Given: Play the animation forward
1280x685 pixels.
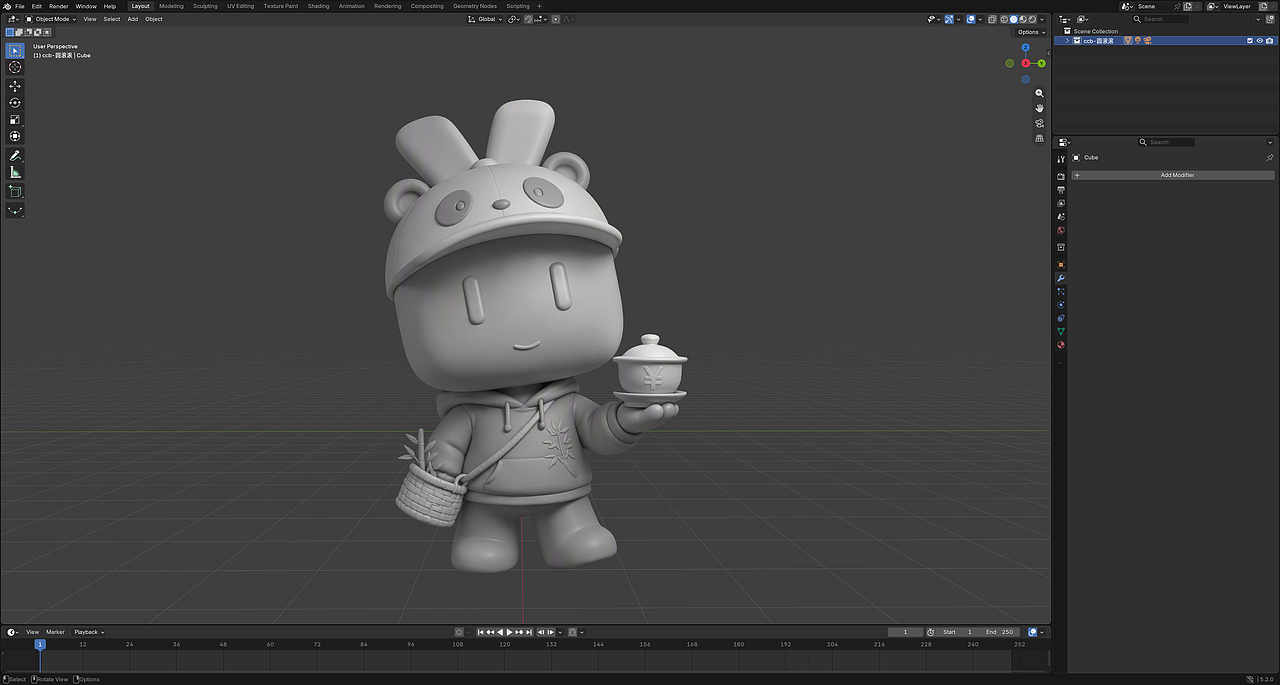Looking at the screenshot, I should point(510,632).
